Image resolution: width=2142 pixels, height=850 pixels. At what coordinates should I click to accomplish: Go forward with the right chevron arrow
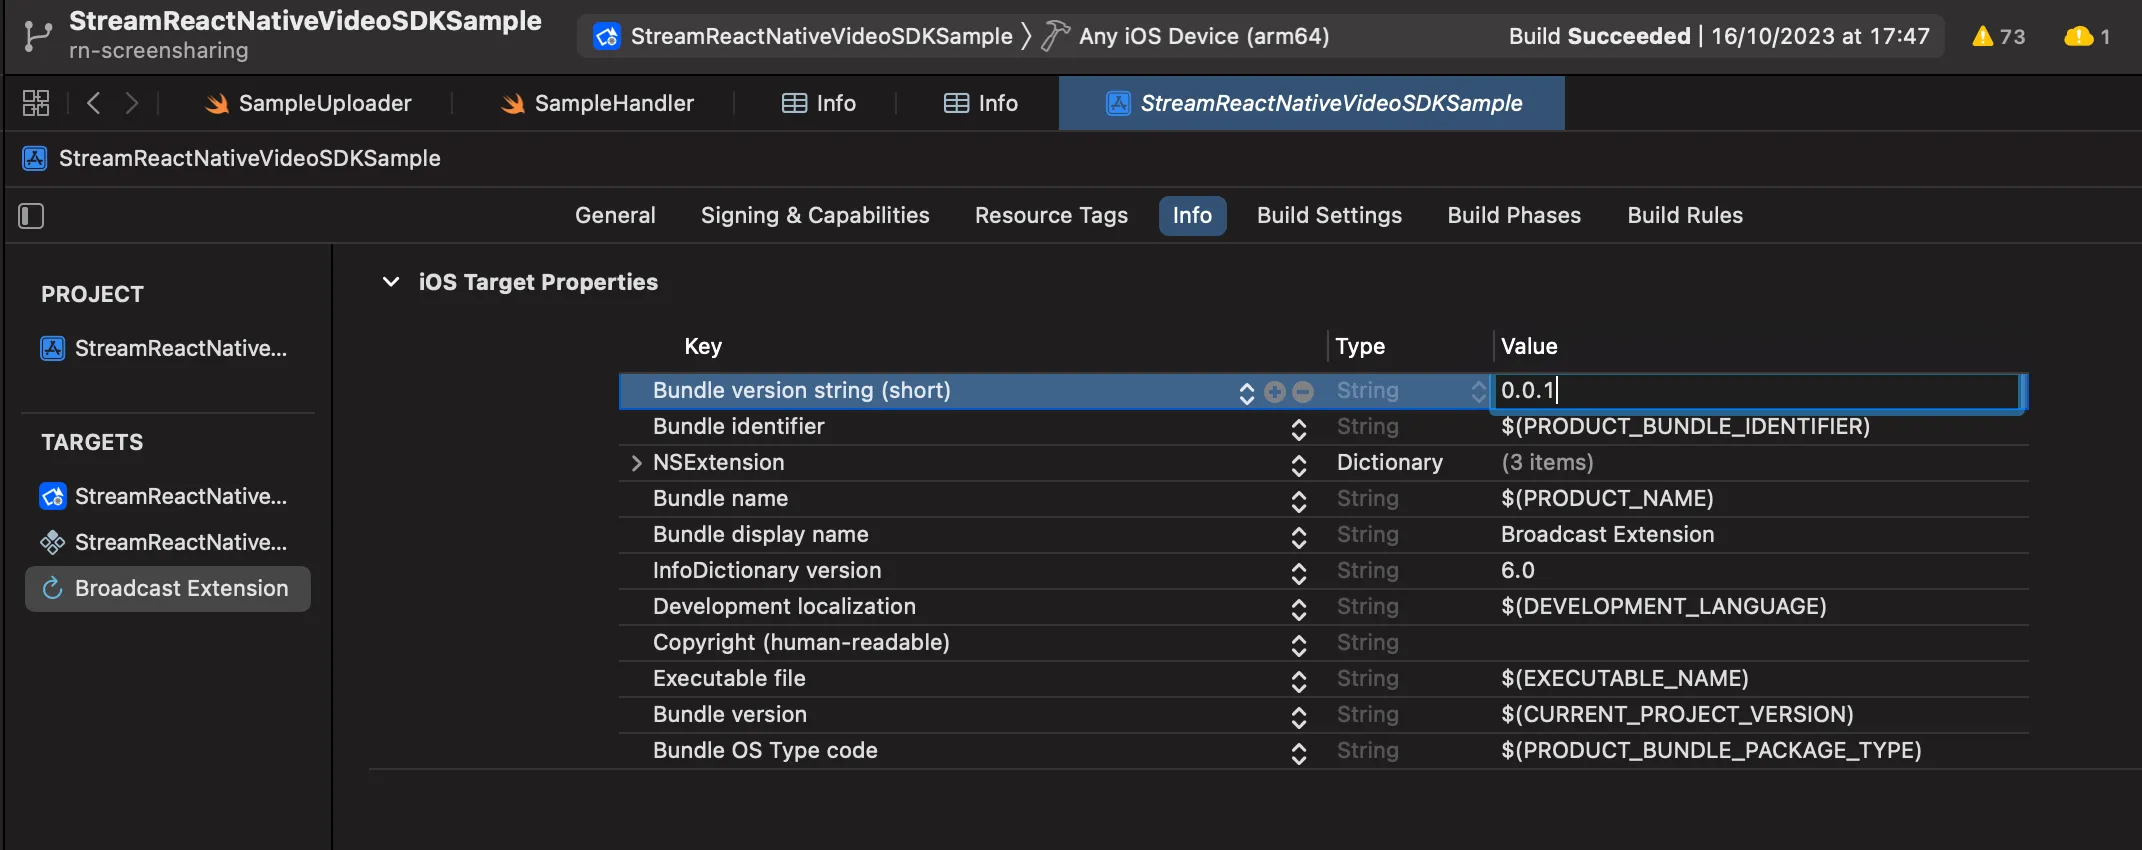132,103
